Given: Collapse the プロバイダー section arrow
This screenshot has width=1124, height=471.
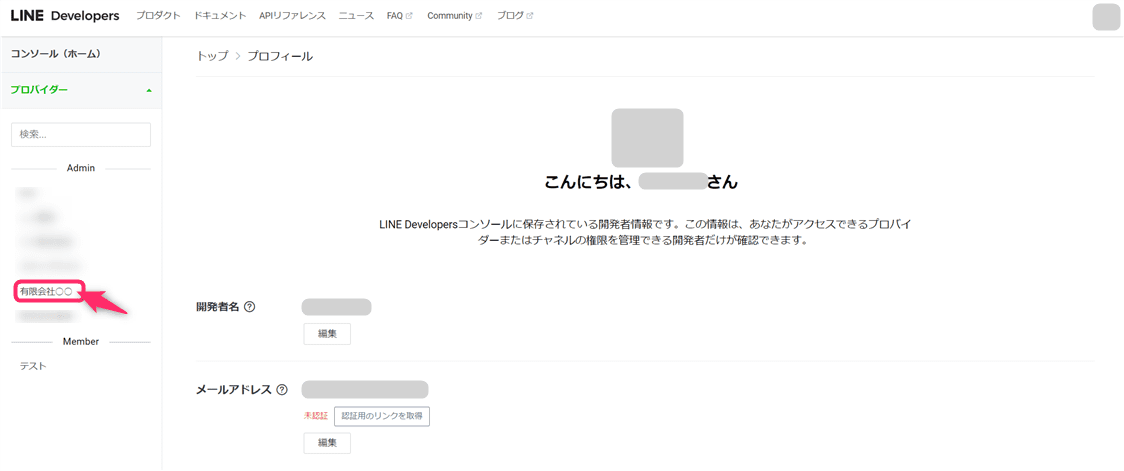Looking at the screenshot, I should click(149, 90).
